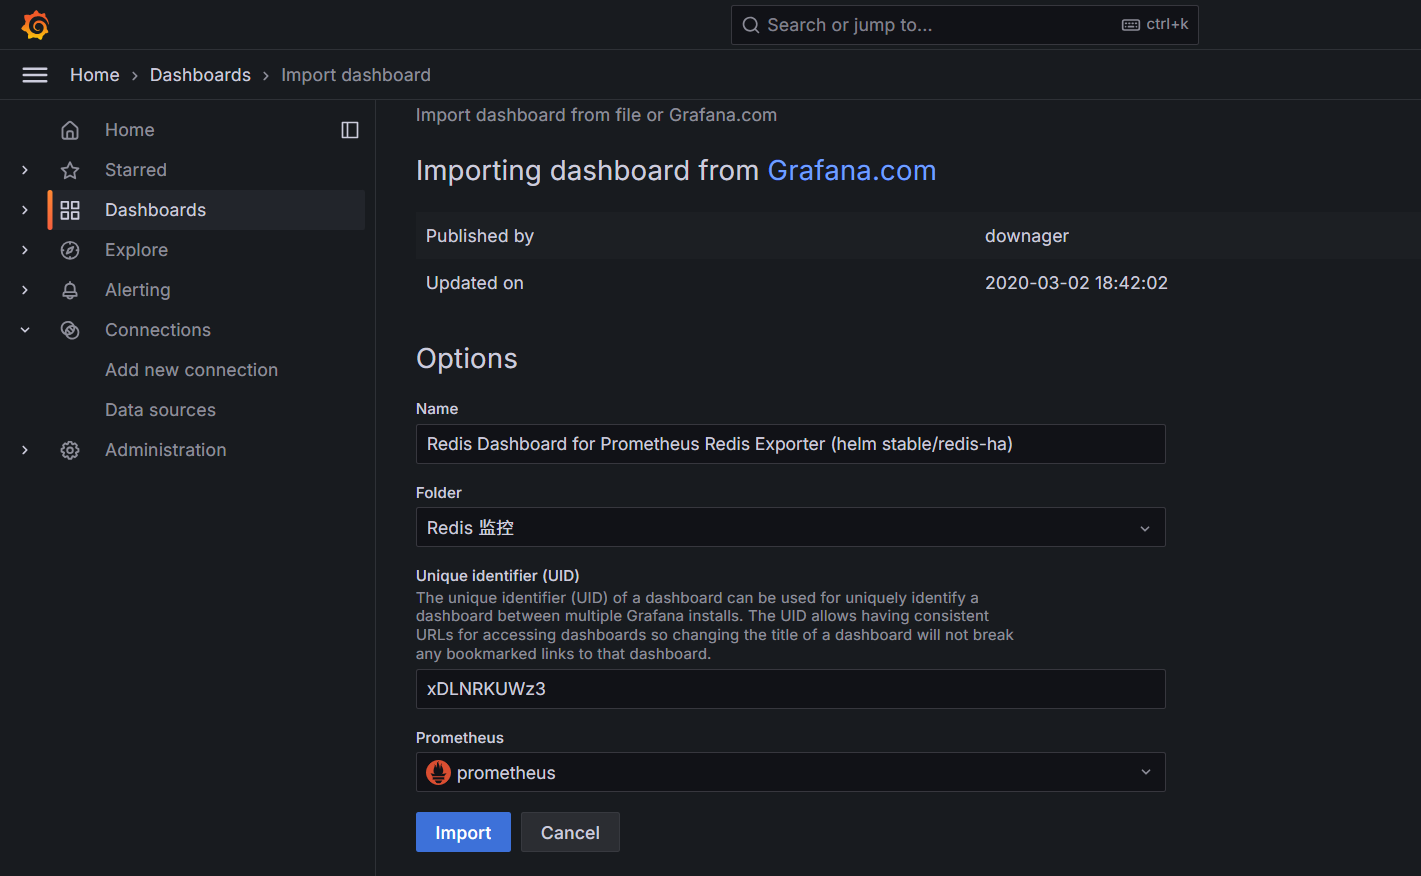Viewport: 1421px width, 876px height.
Task: Click the Unique identifier (UID) label
Action: (498, 576)
